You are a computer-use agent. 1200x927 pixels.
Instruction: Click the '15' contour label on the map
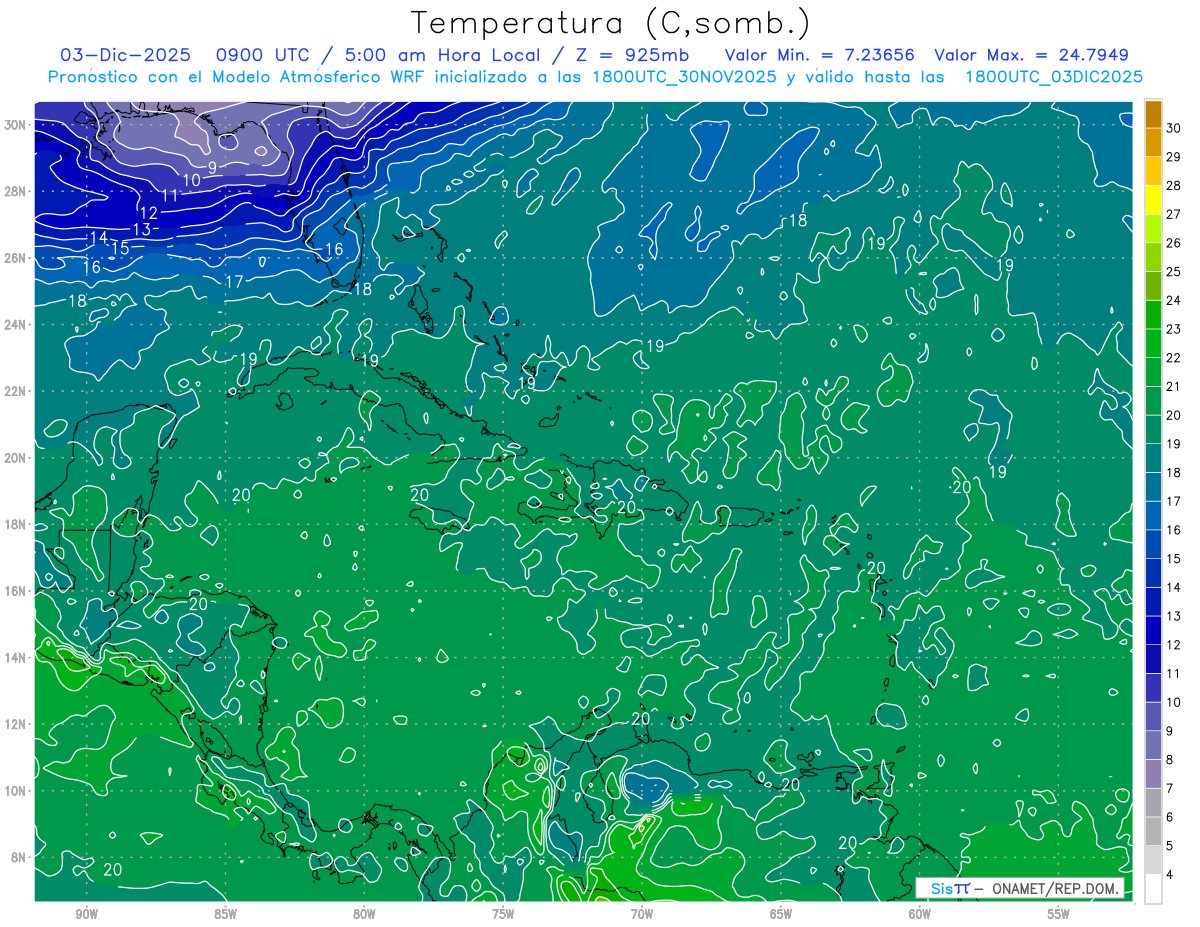tap(120, 248)
